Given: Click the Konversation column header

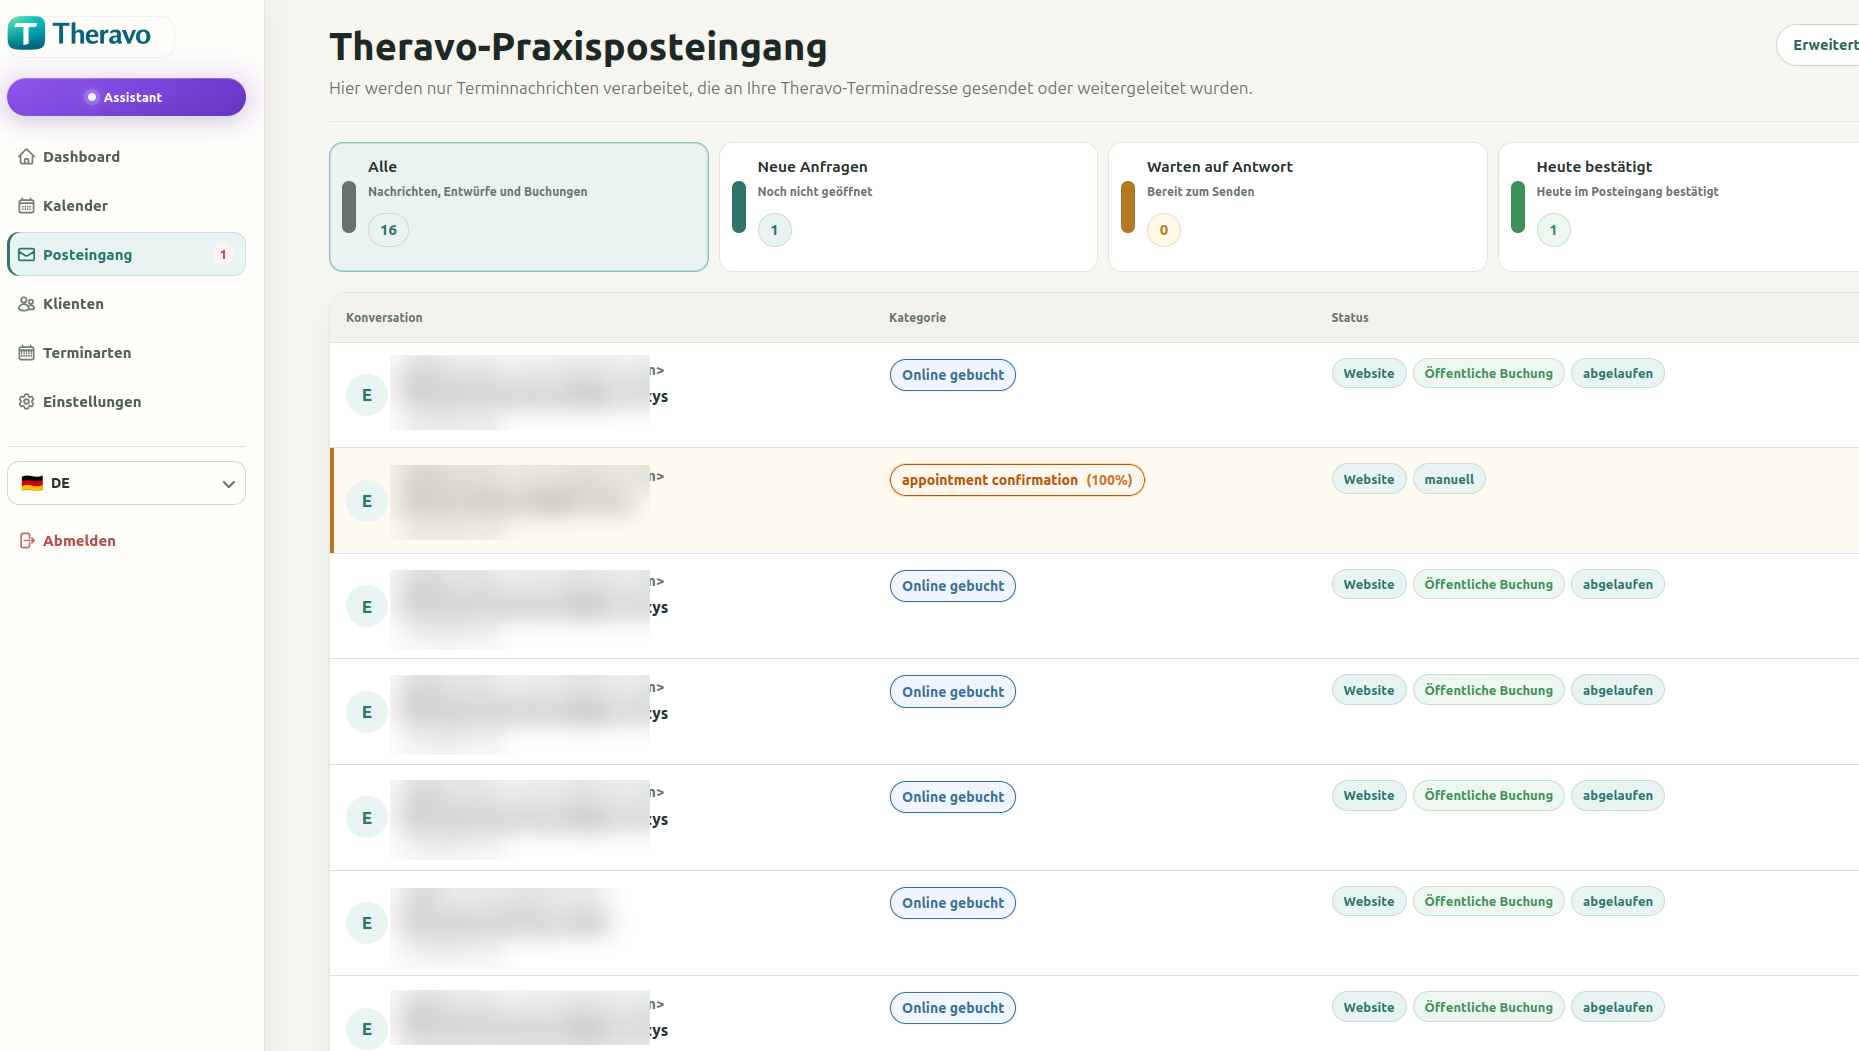Looking at the screenshot, I should pos(384,318).
